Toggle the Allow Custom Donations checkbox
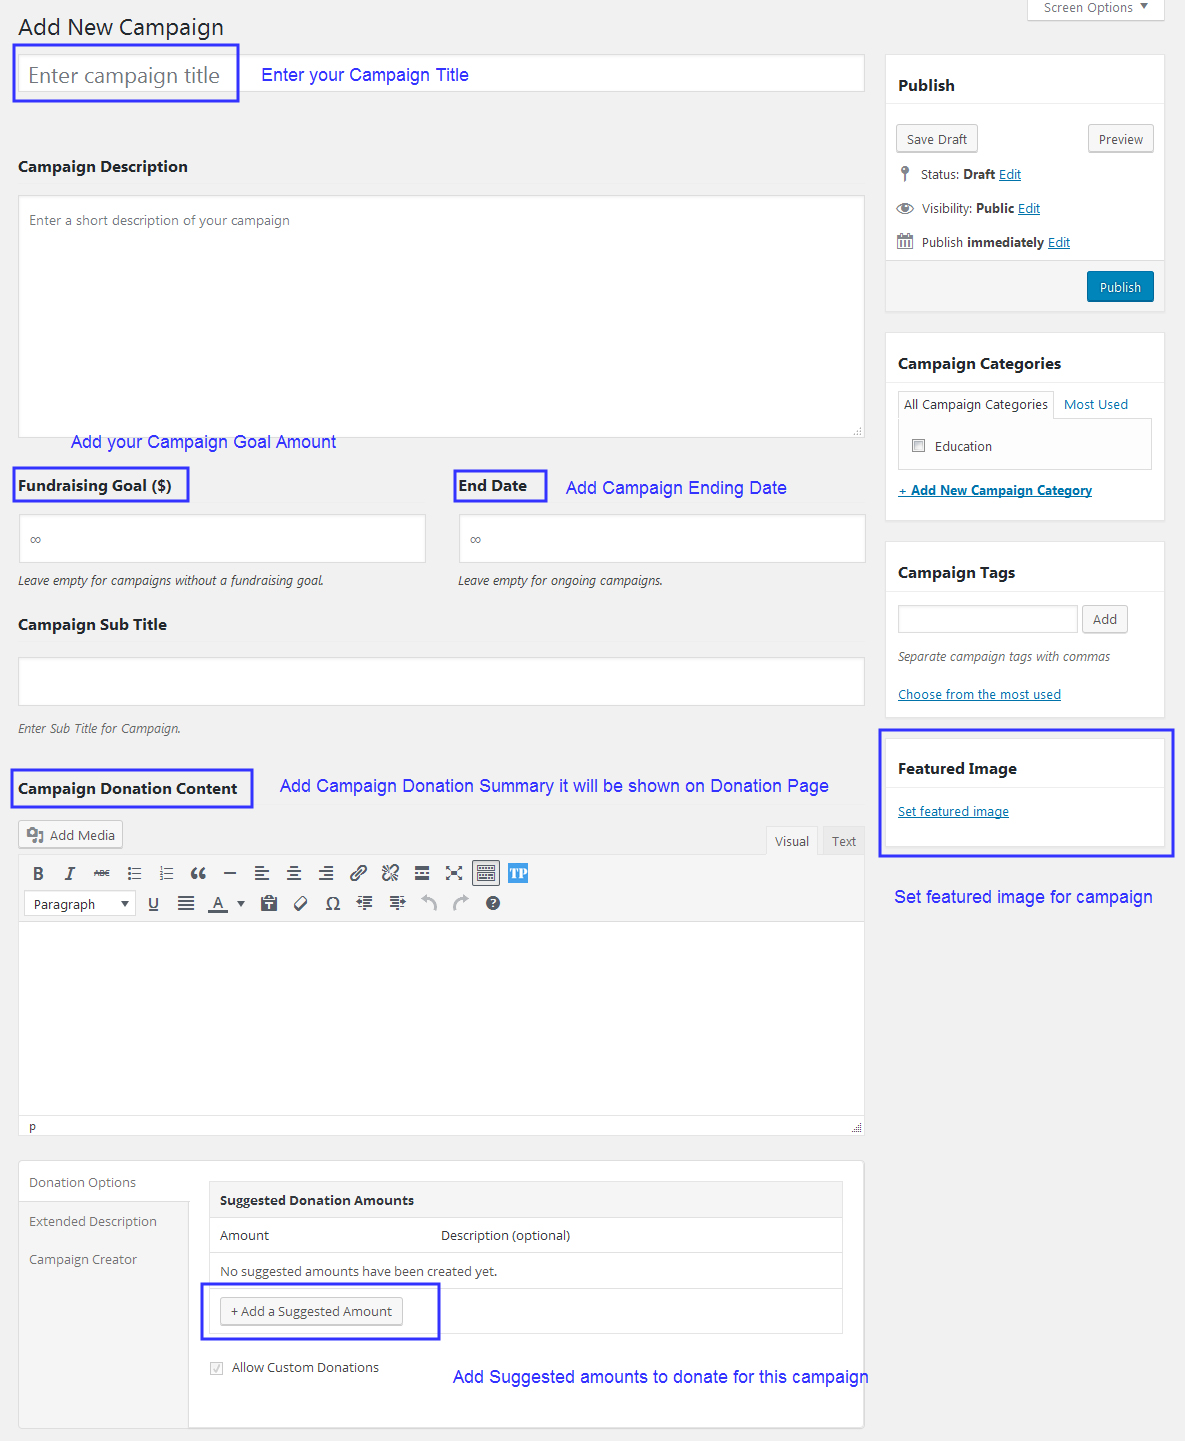Image resolution: width=1185 pixels, height=1441 pixels. 217,1368
